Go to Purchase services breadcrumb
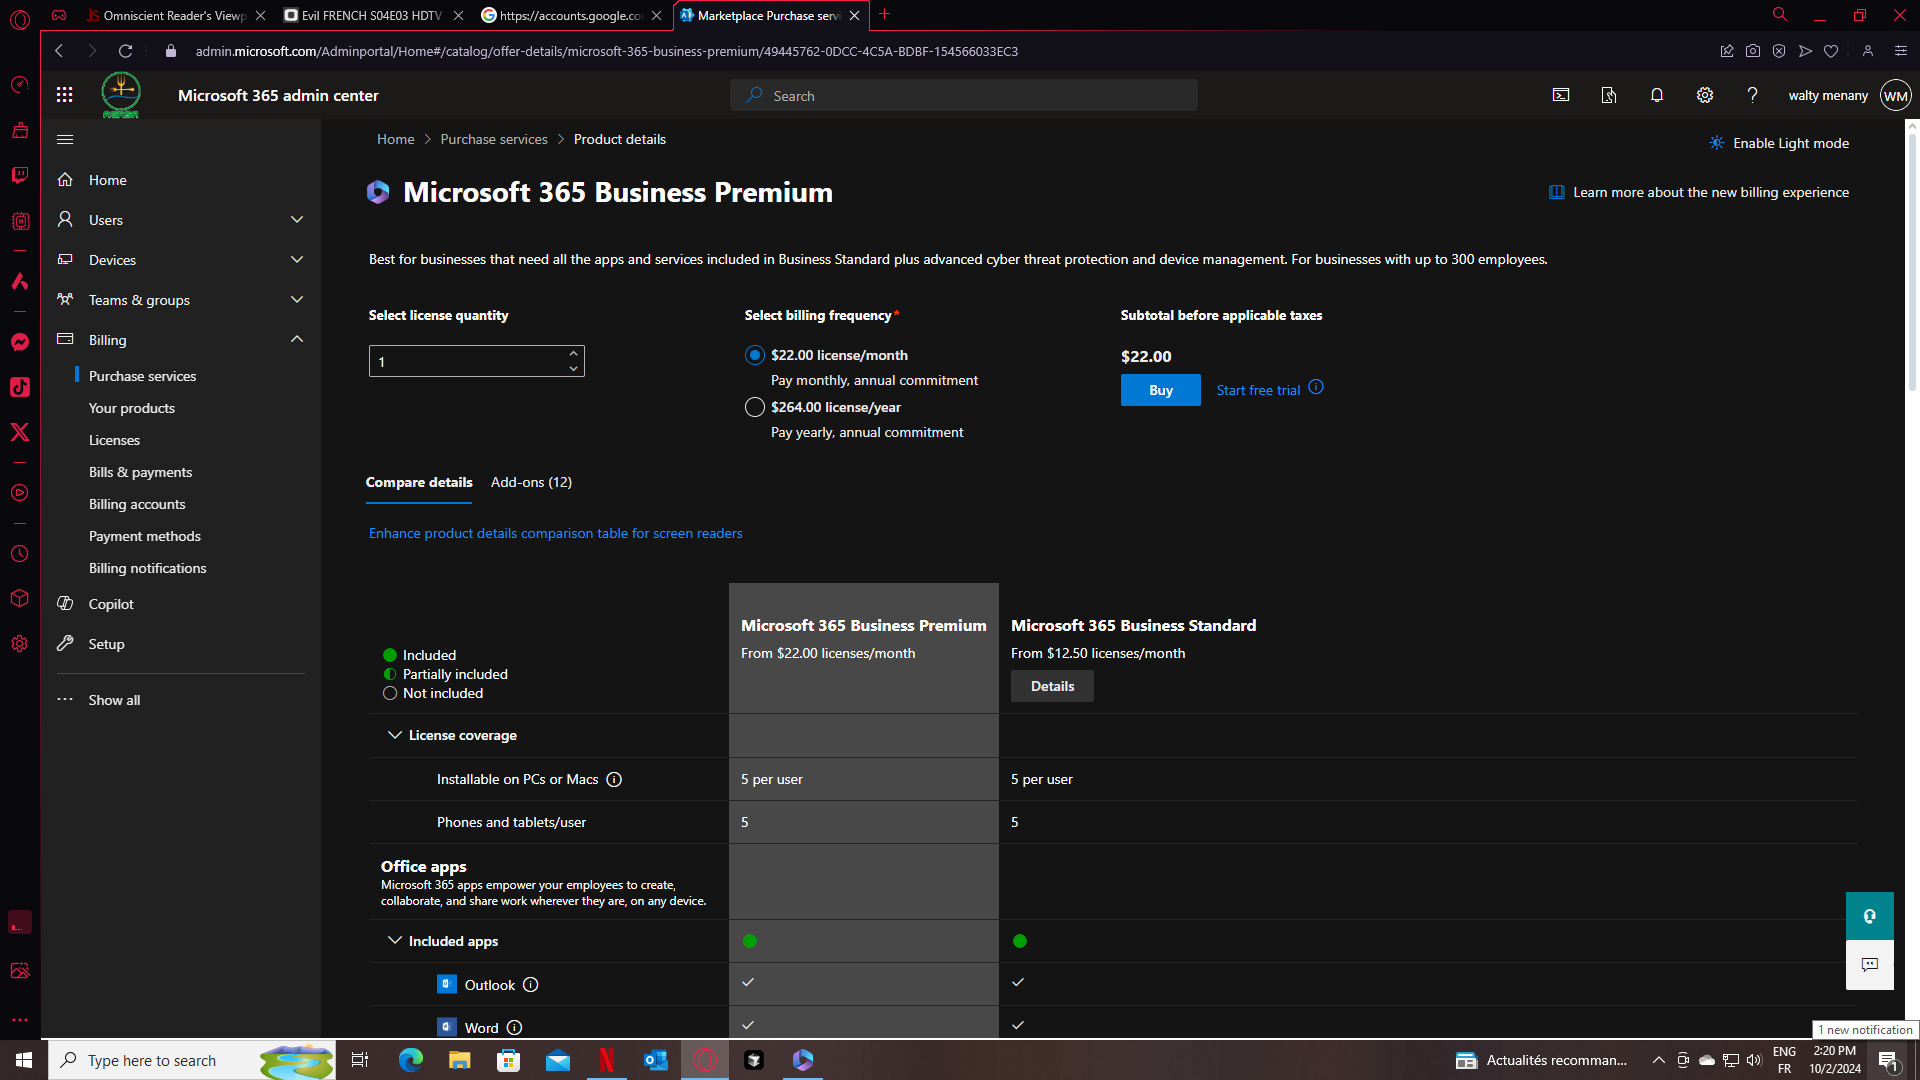Viewport: 1920px width, 1080px height. click(494, 139)
